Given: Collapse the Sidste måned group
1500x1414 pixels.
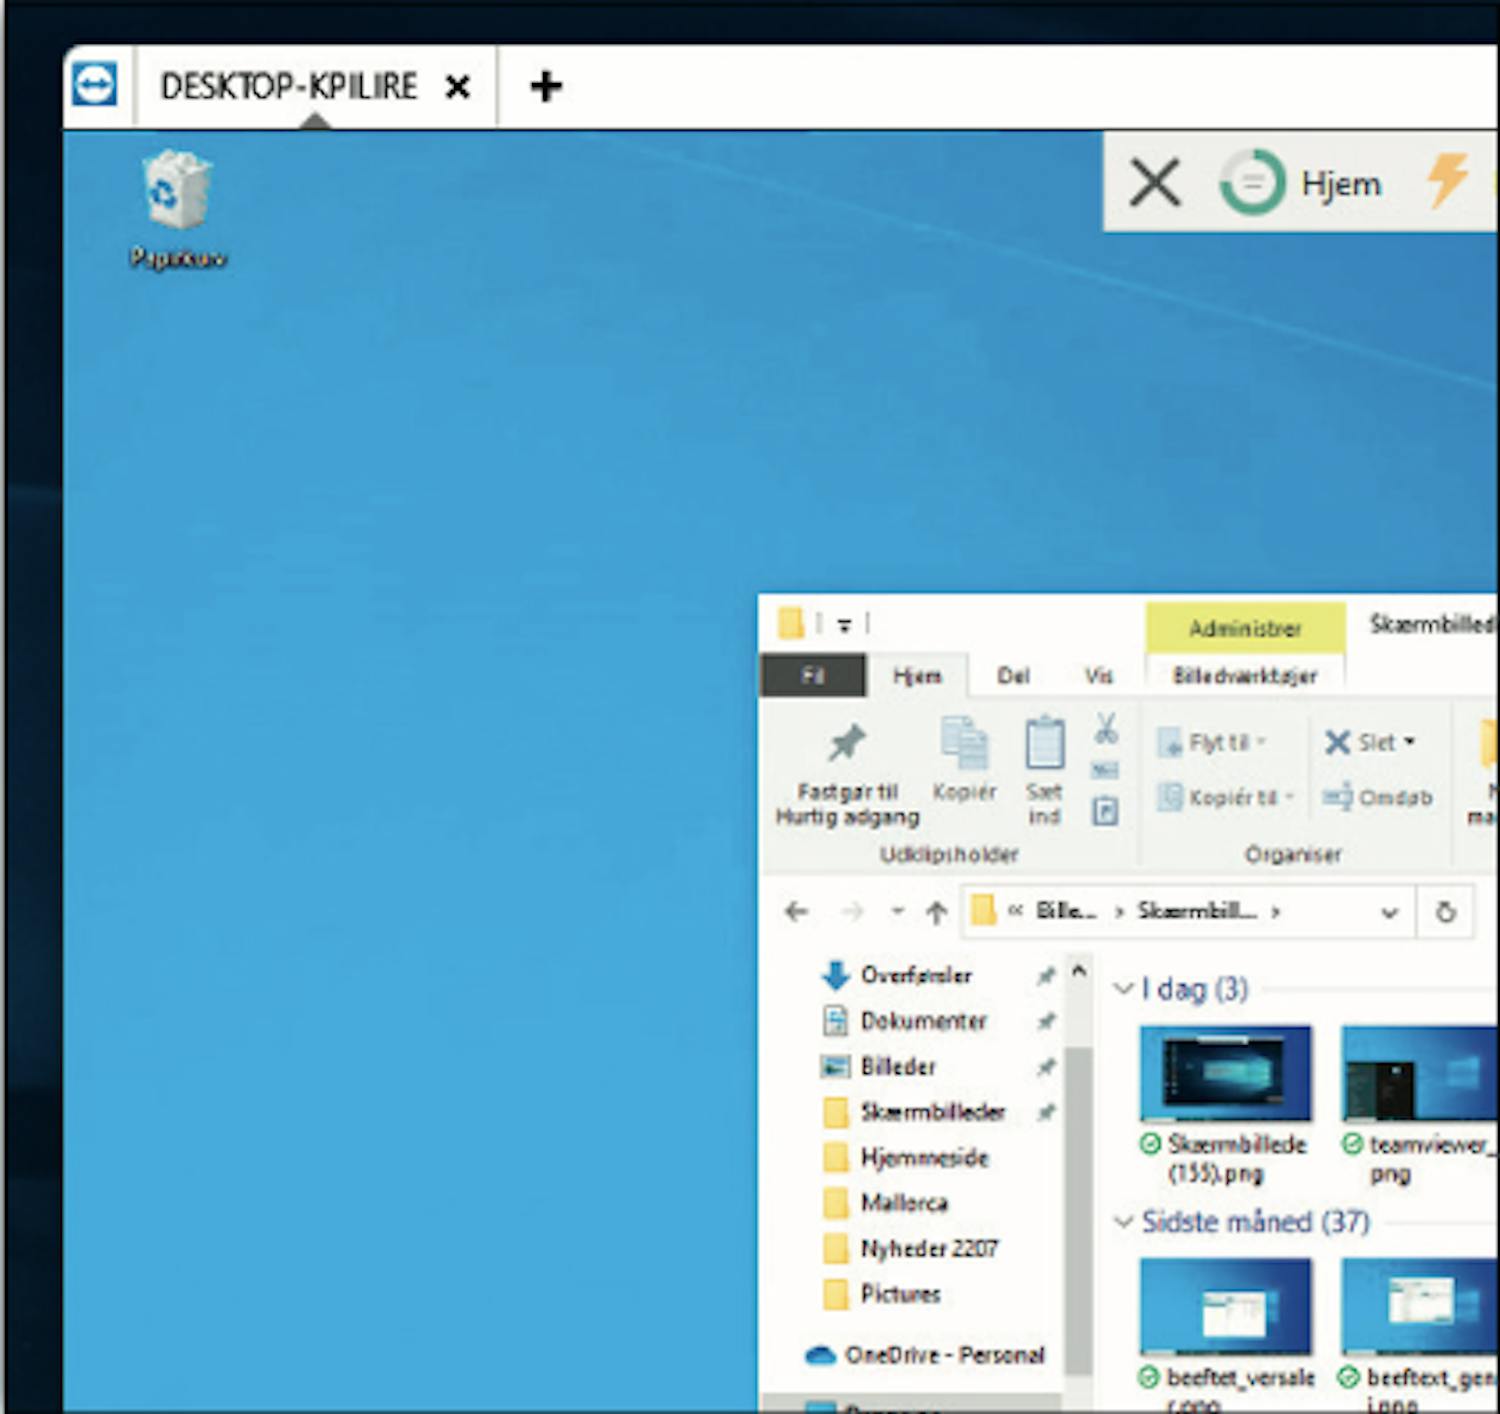Looking at the screenshot, I should pyautogui.click(x=1123, y=1222).
